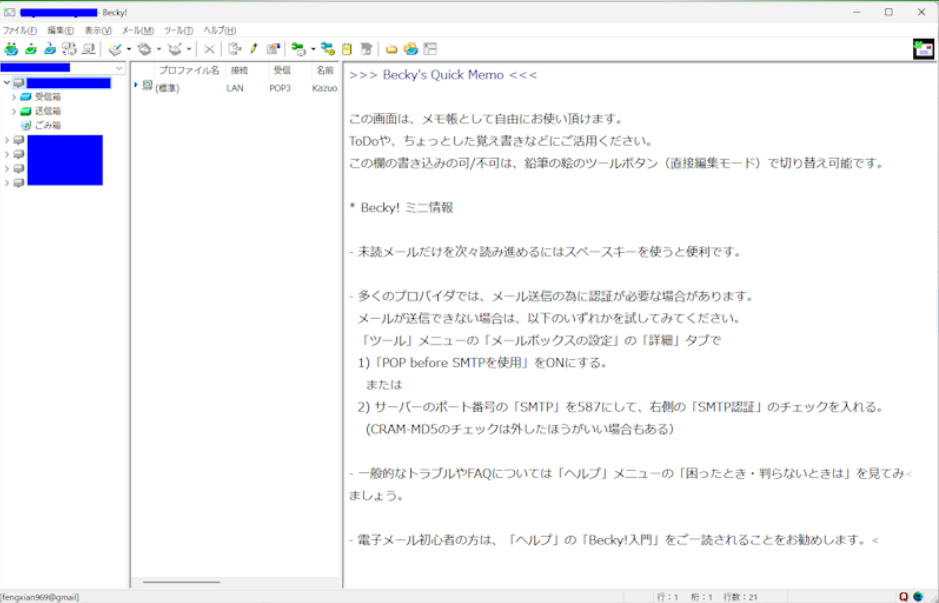Open the ヘルプ(H) menu

click(219, 30)
